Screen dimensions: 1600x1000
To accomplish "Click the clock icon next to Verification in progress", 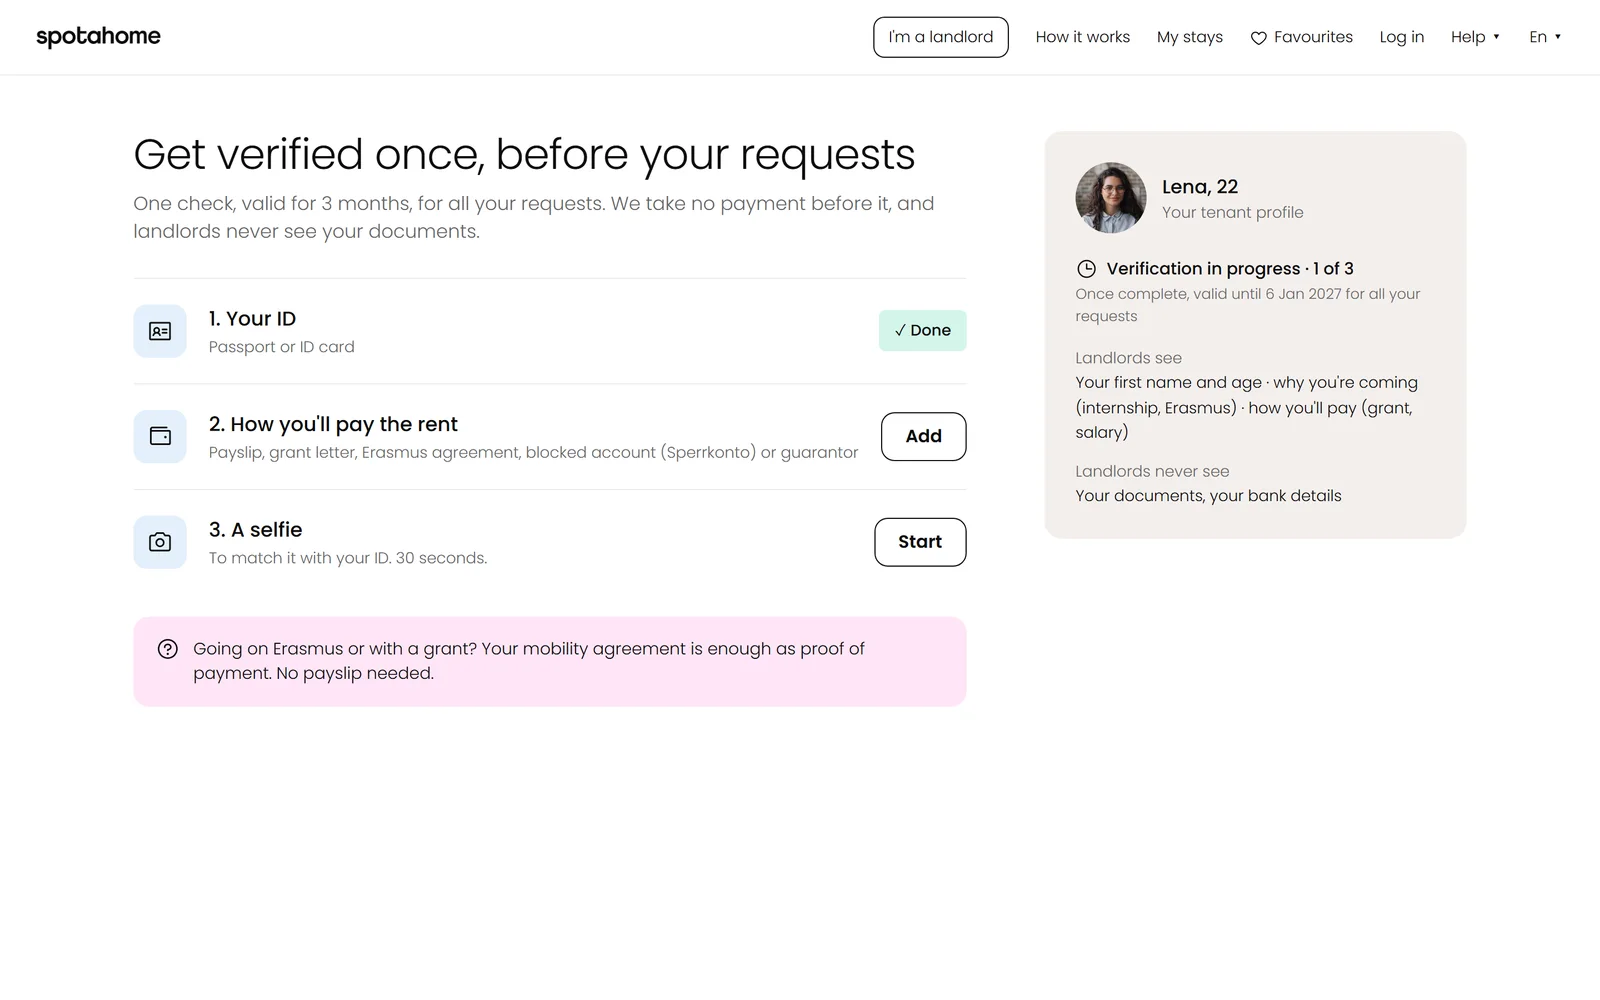I will coord(1086,268).
